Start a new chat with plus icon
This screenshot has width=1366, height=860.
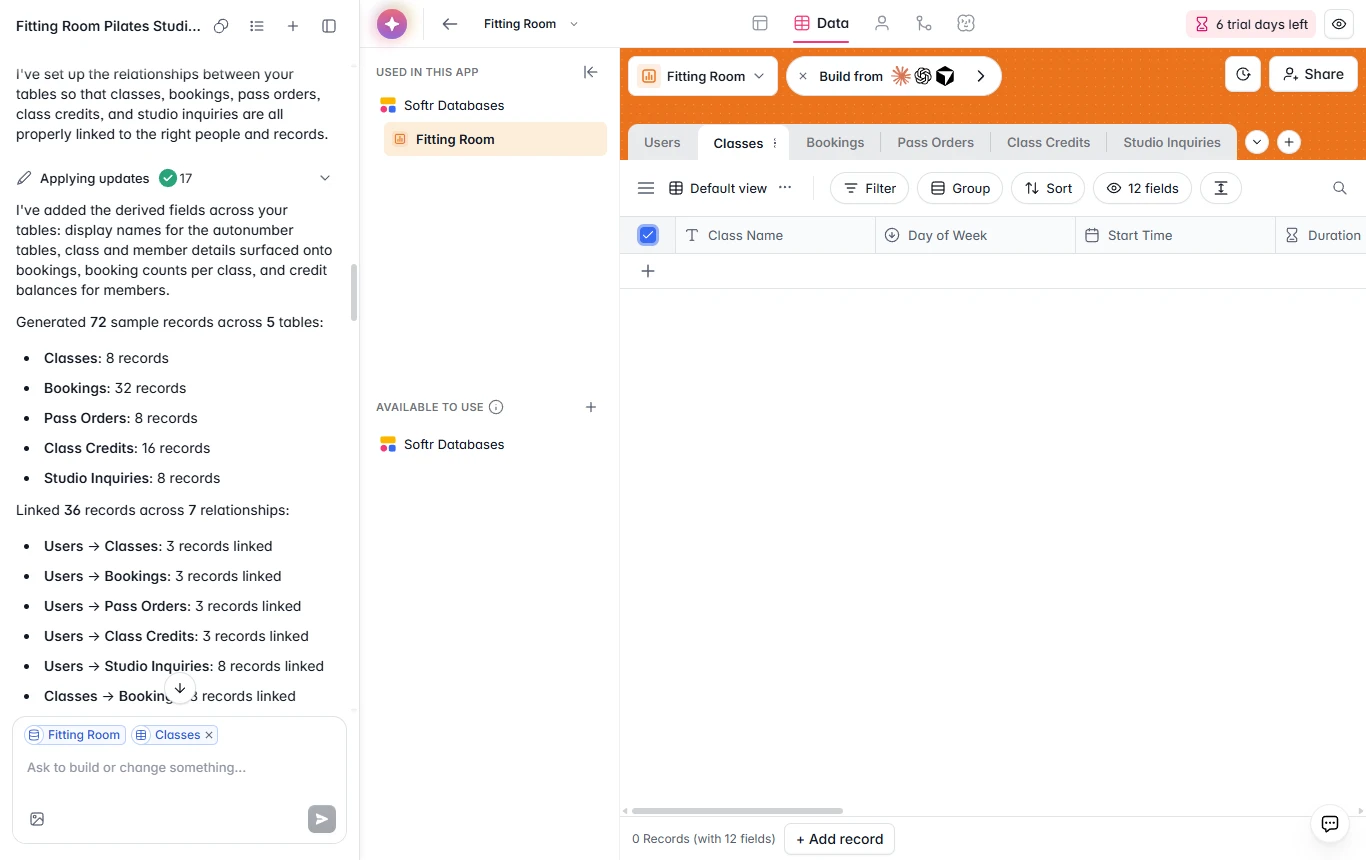(x=293, y=26)
